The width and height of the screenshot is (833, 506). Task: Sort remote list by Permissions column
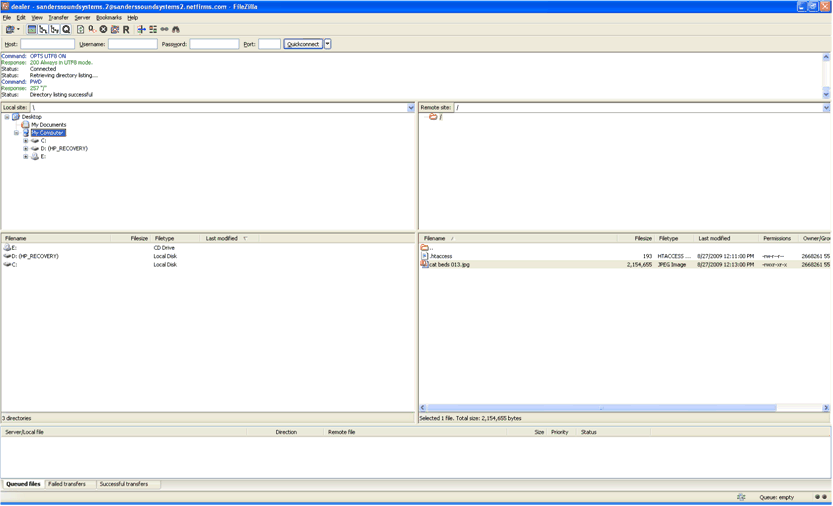(777, 239)
